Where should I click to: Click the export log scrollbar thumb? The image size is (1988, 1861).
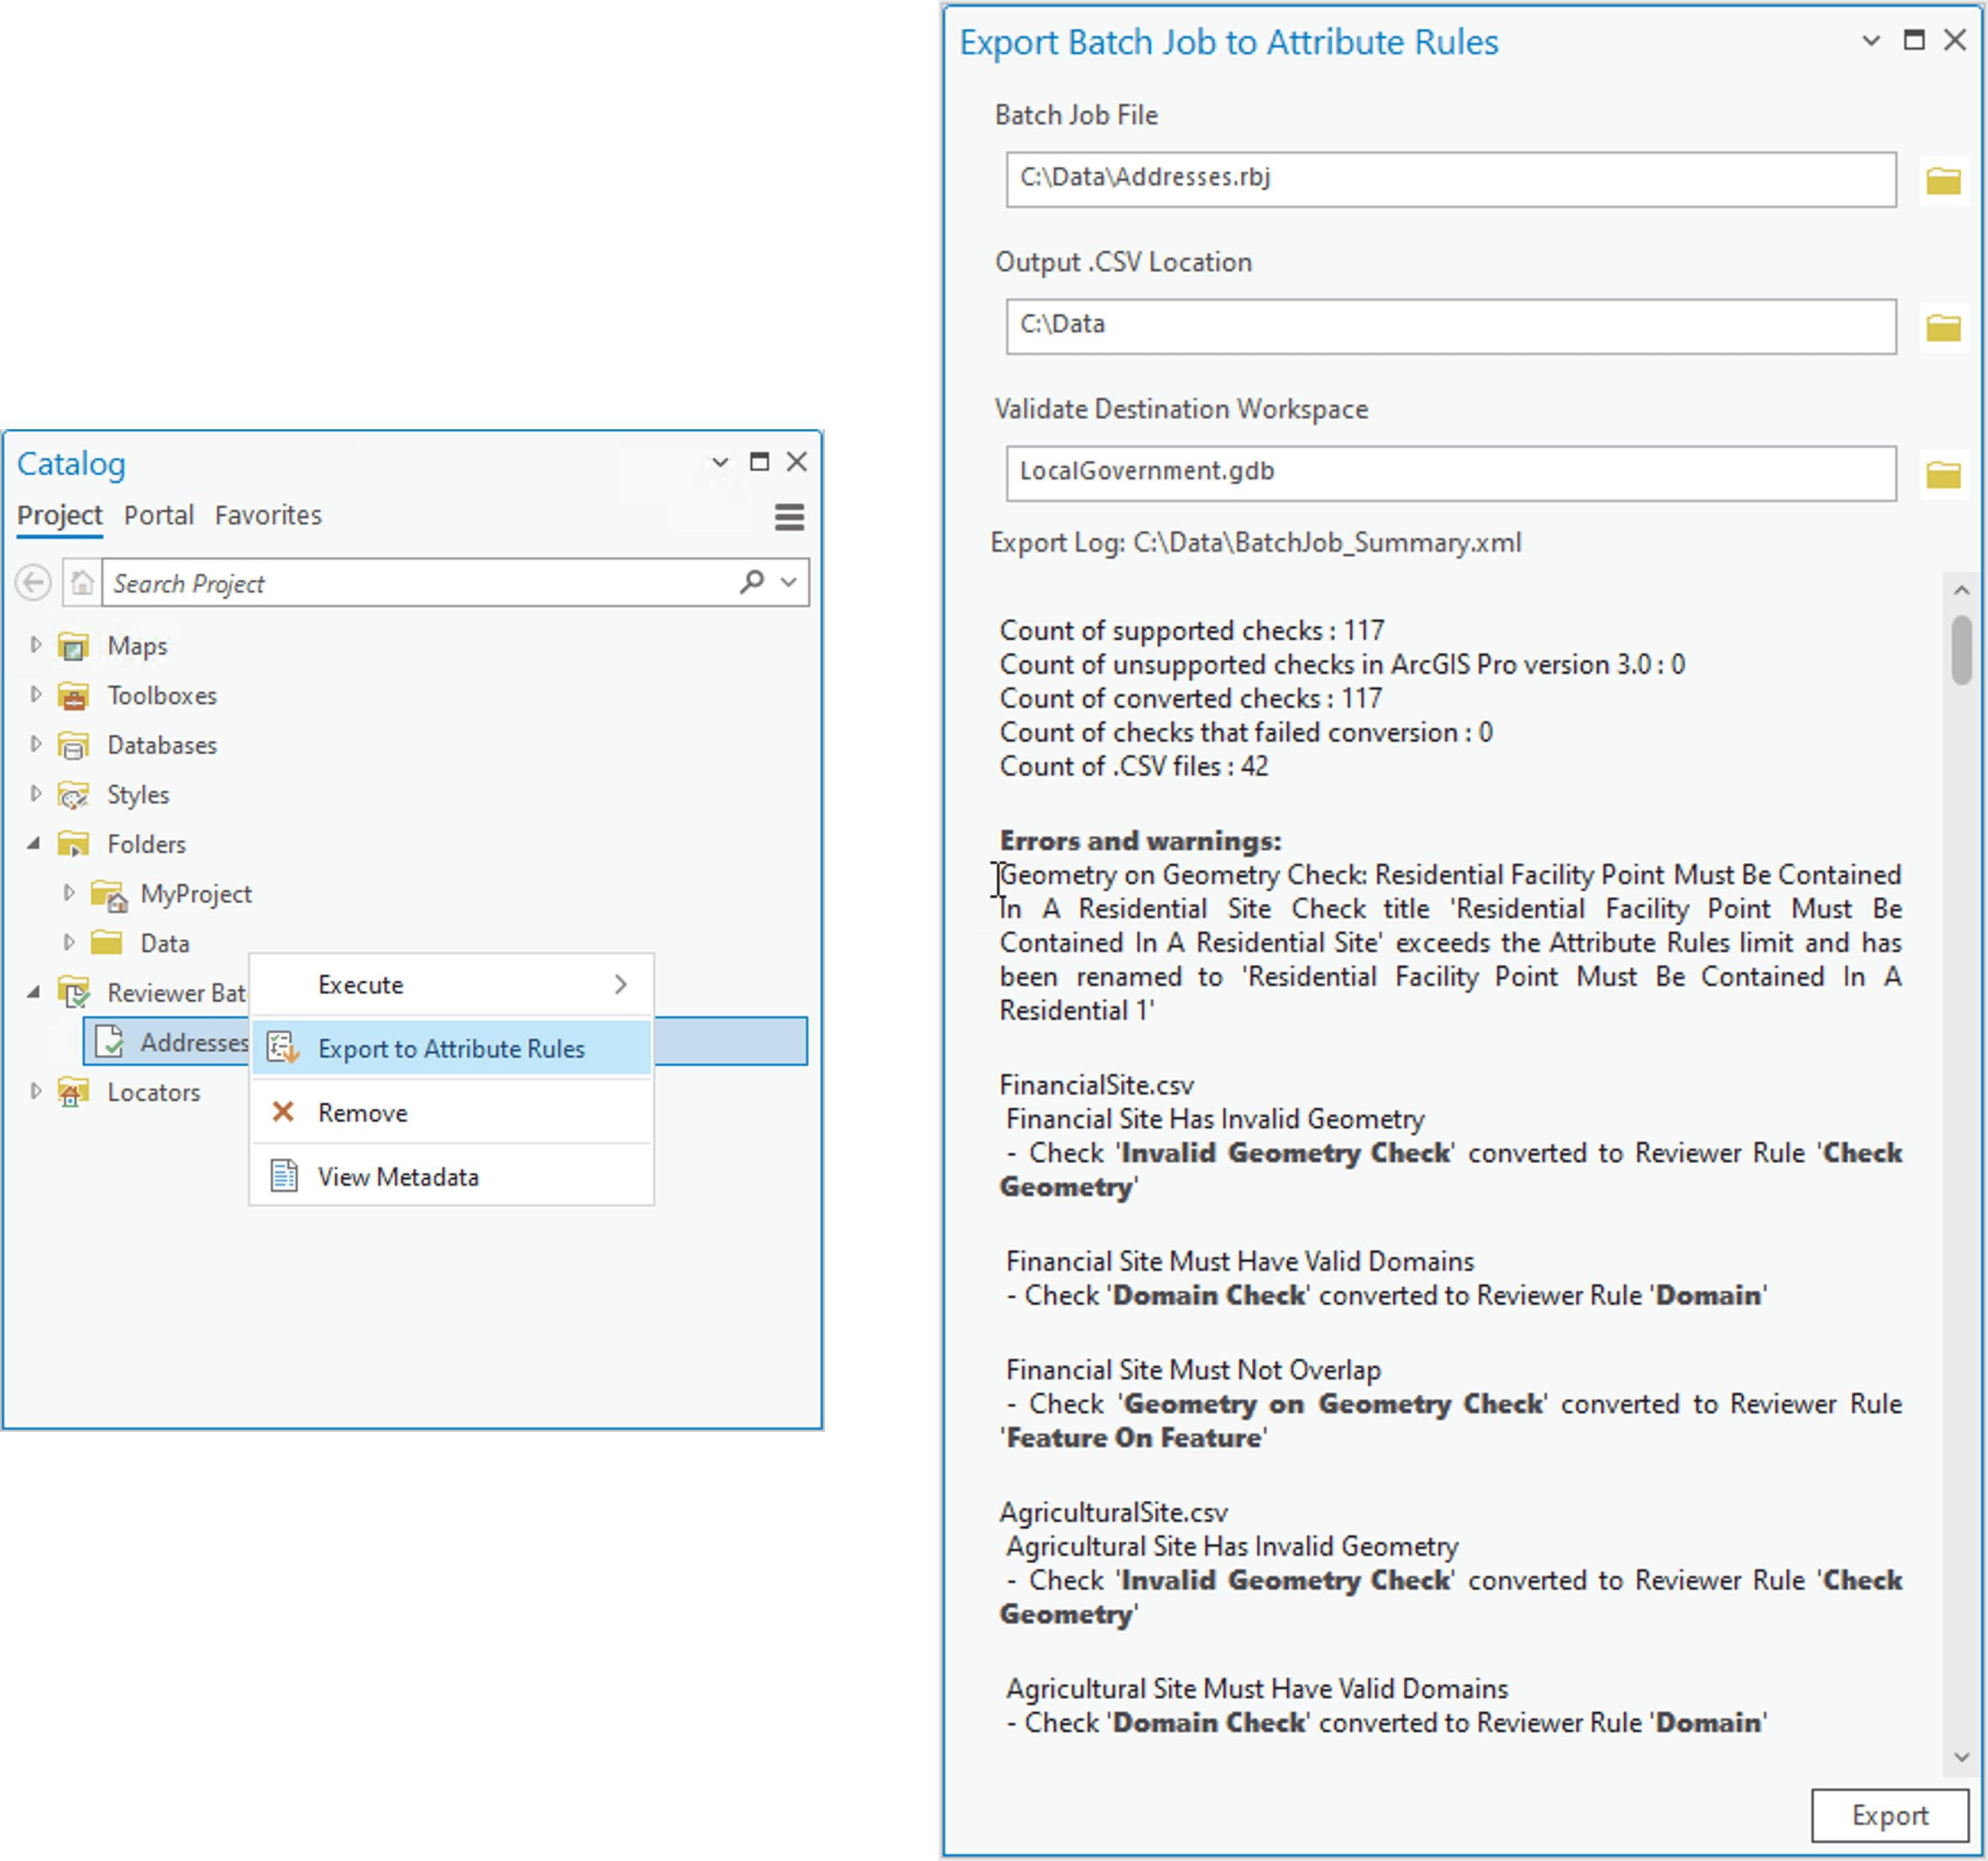click(x=1961, y=650)
